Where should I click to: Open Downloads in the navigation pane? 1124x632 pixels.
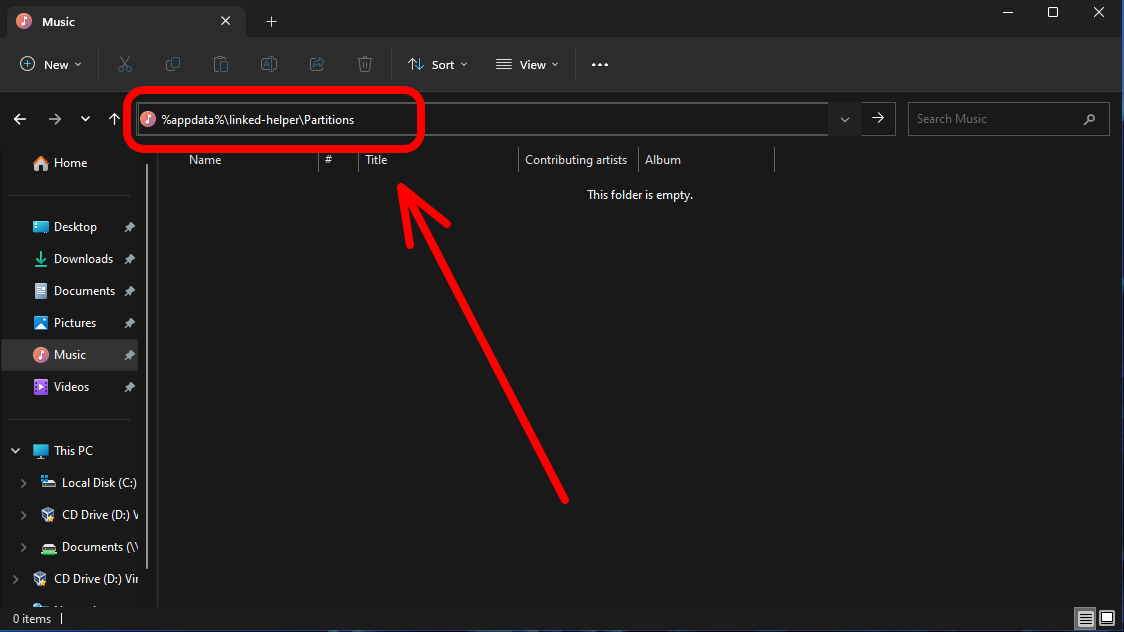[83, 259]
